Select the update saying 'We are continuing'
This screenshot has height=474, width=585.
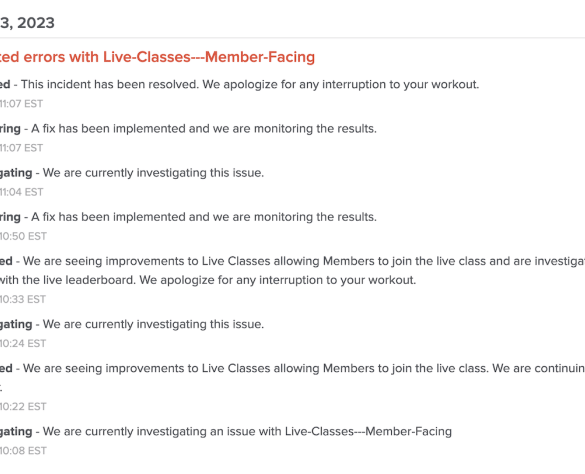pyautogui.click(x=292, y=378)
